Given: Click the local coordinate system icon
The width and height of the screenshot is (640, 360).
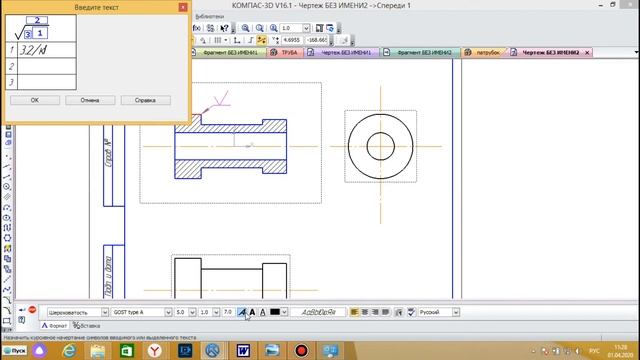Looking at the screenshot, I should 236,40.
